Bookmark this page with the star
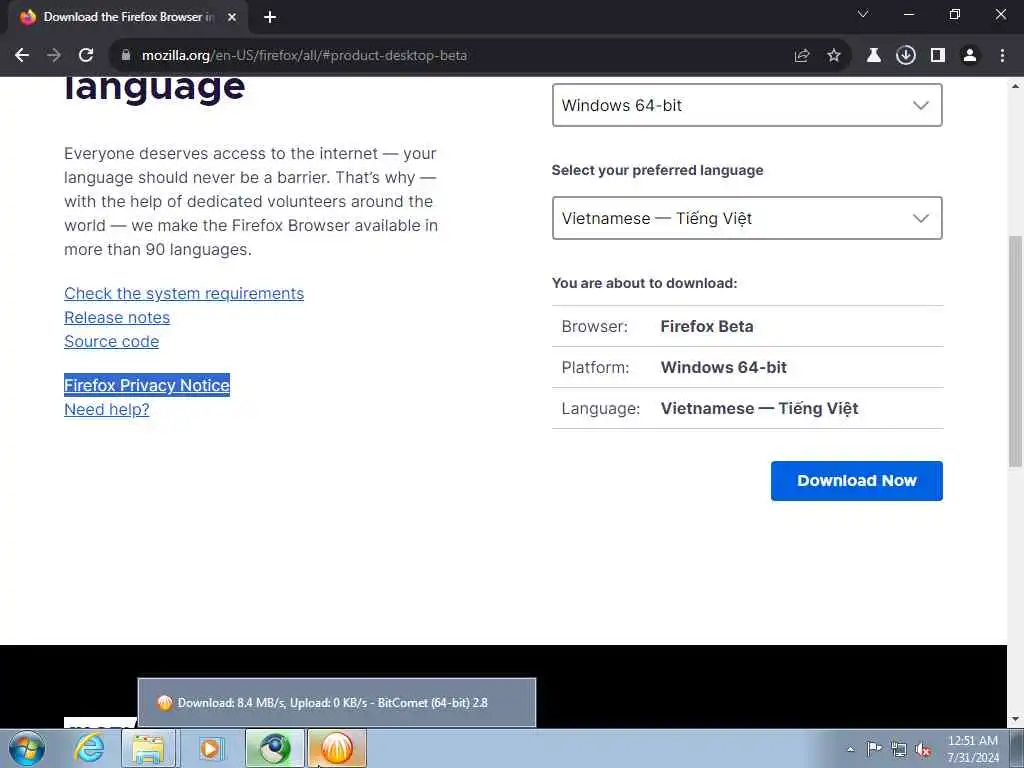 point(834,56)
